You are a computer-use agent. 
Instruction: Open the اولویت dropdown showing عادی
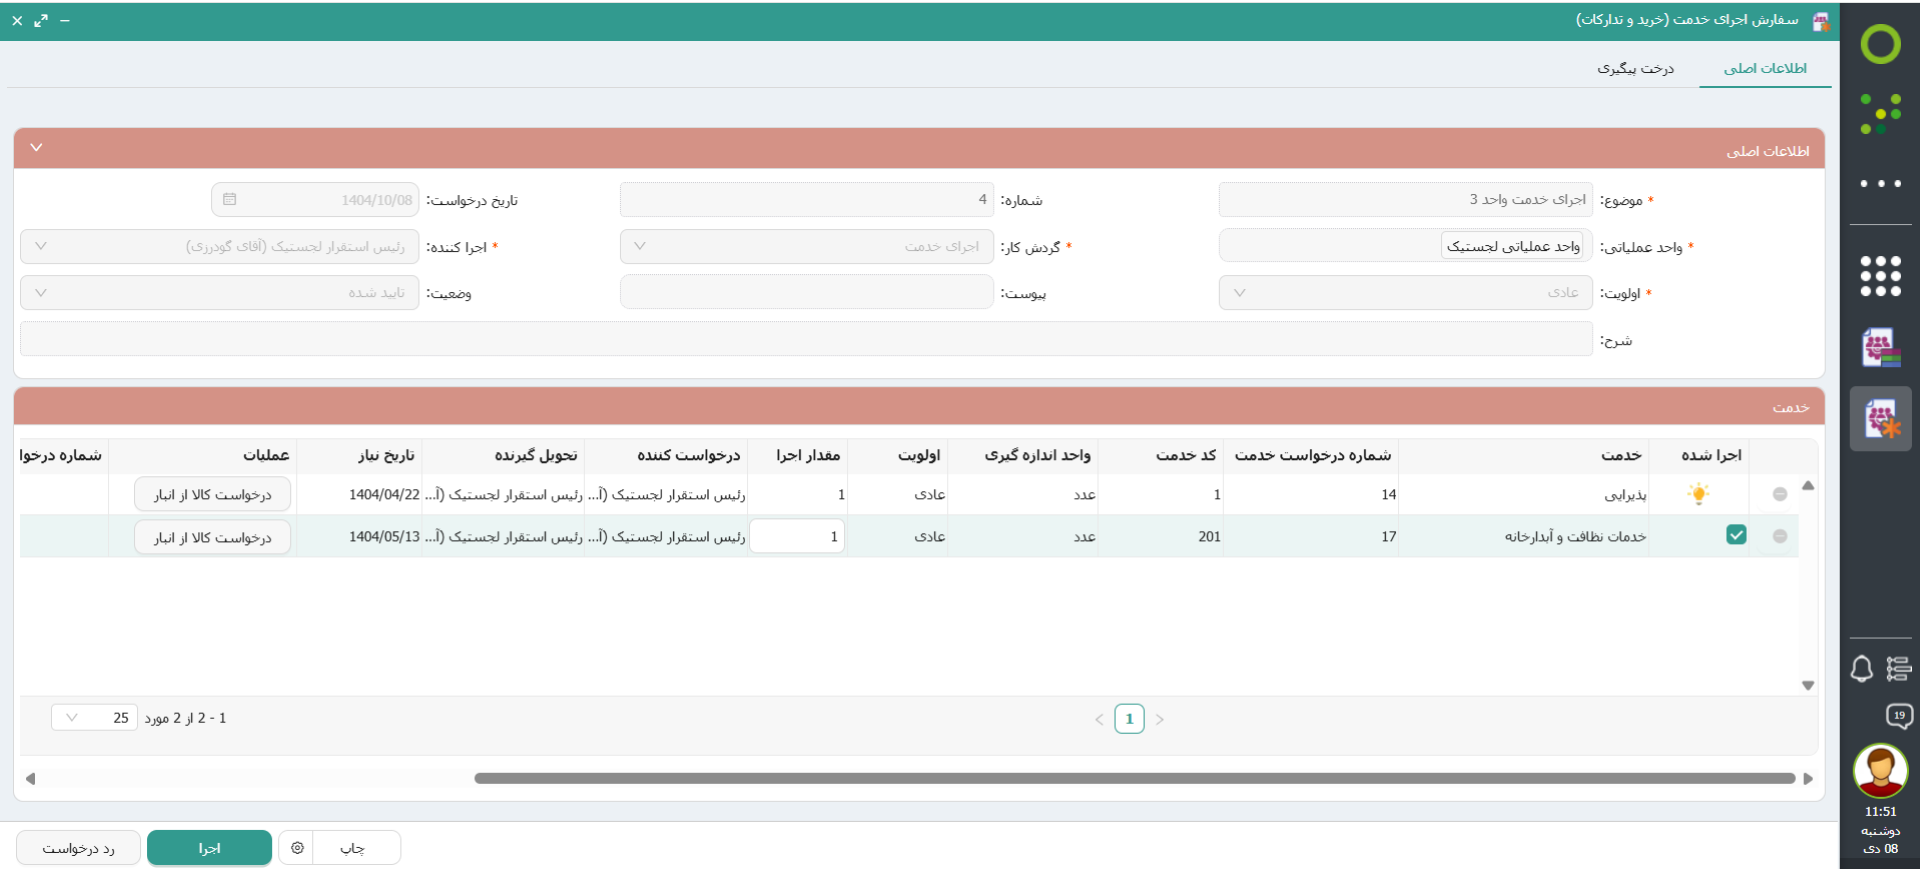[x=1405, y=293]
